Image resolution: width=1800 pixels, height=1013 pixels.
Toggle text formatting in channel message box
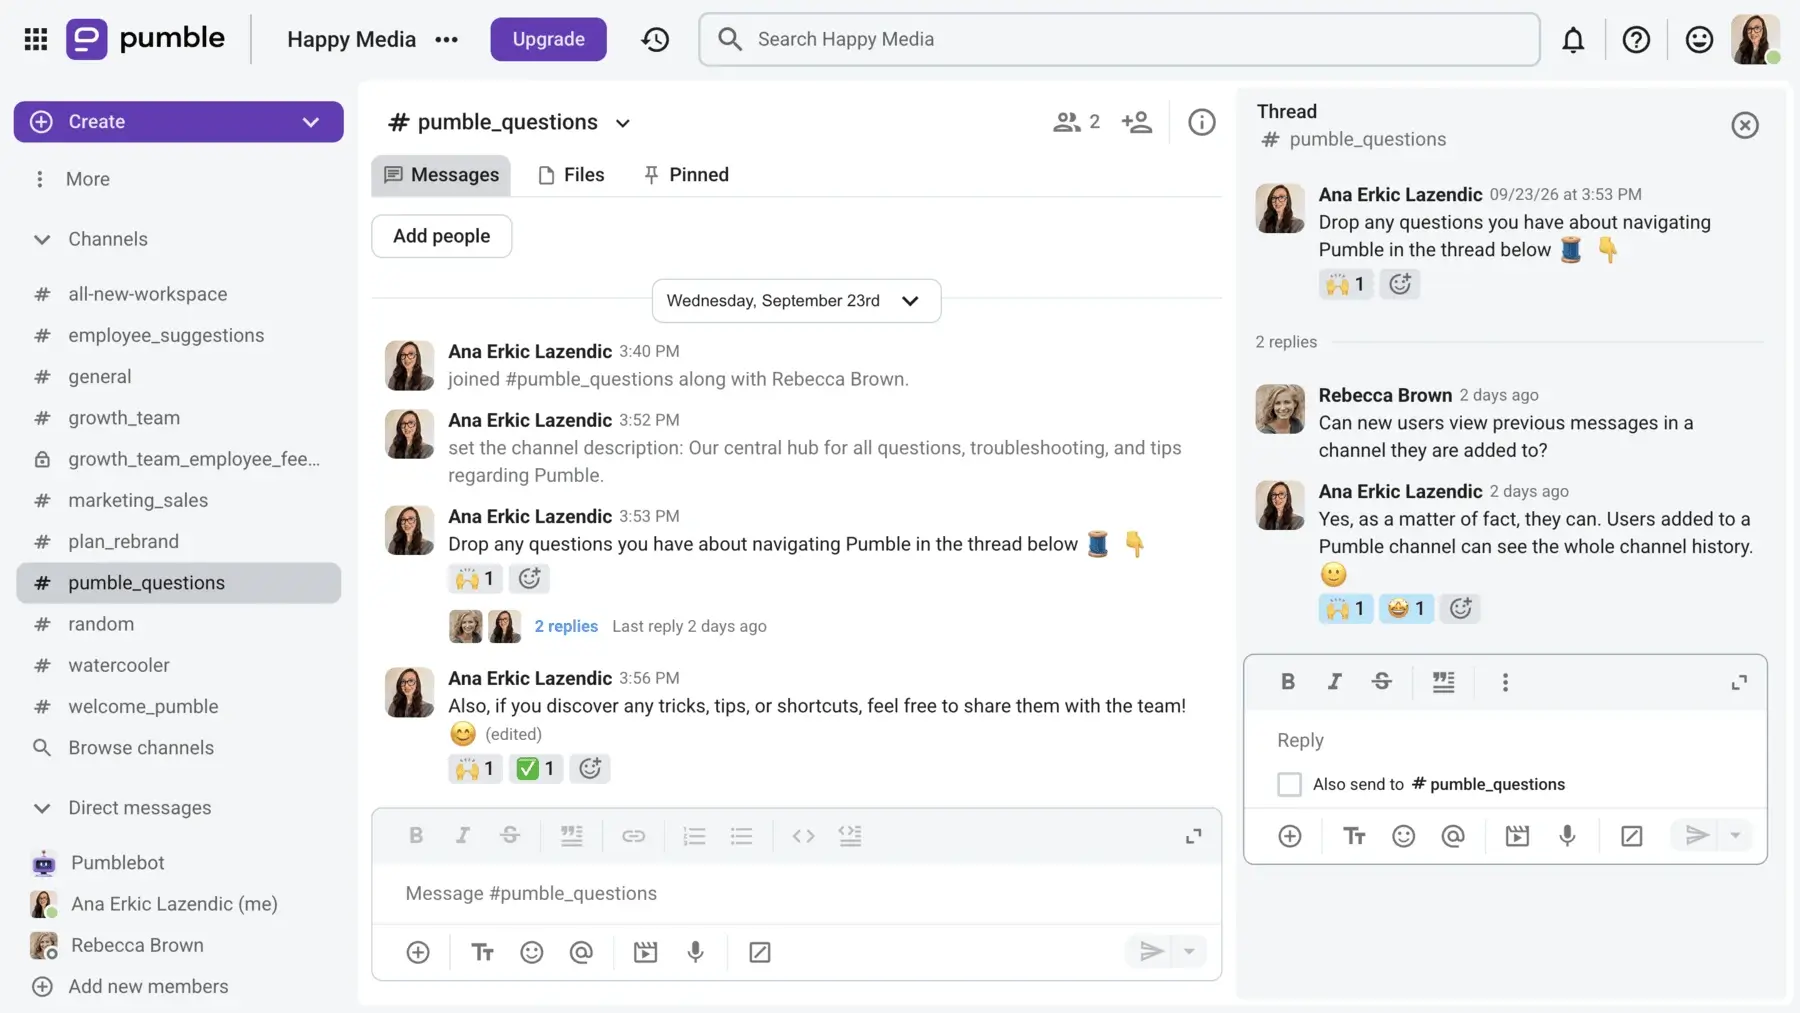(x=482, y=952)
